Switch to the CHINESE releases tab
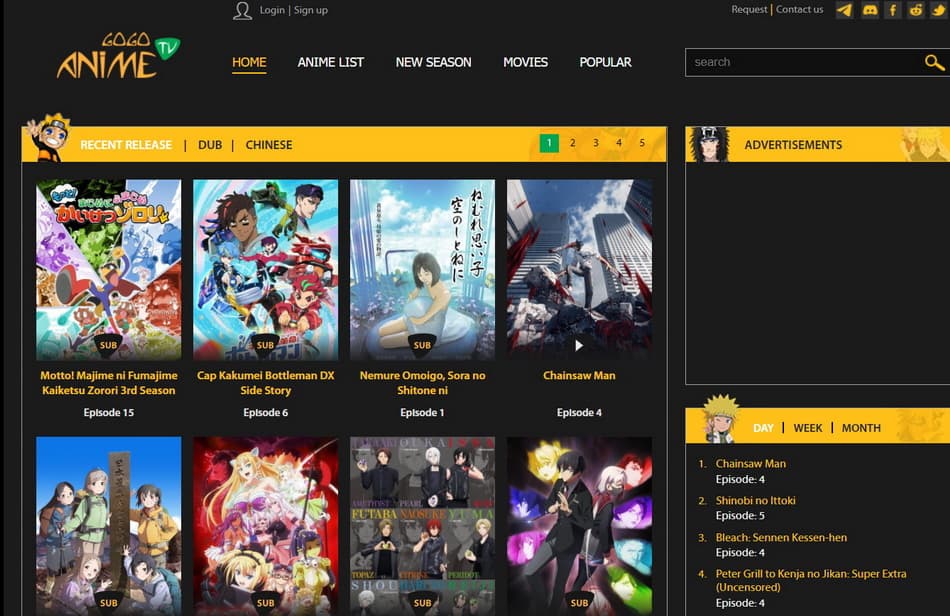This screenshot has height=616, width=950. 269,145
